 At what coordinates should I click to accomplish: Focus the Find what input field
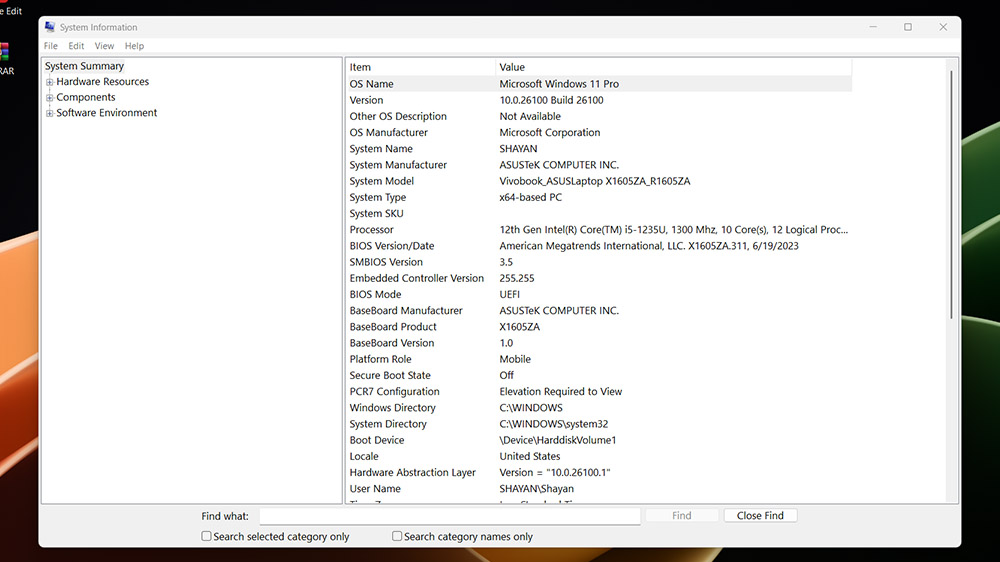[450, 515]
